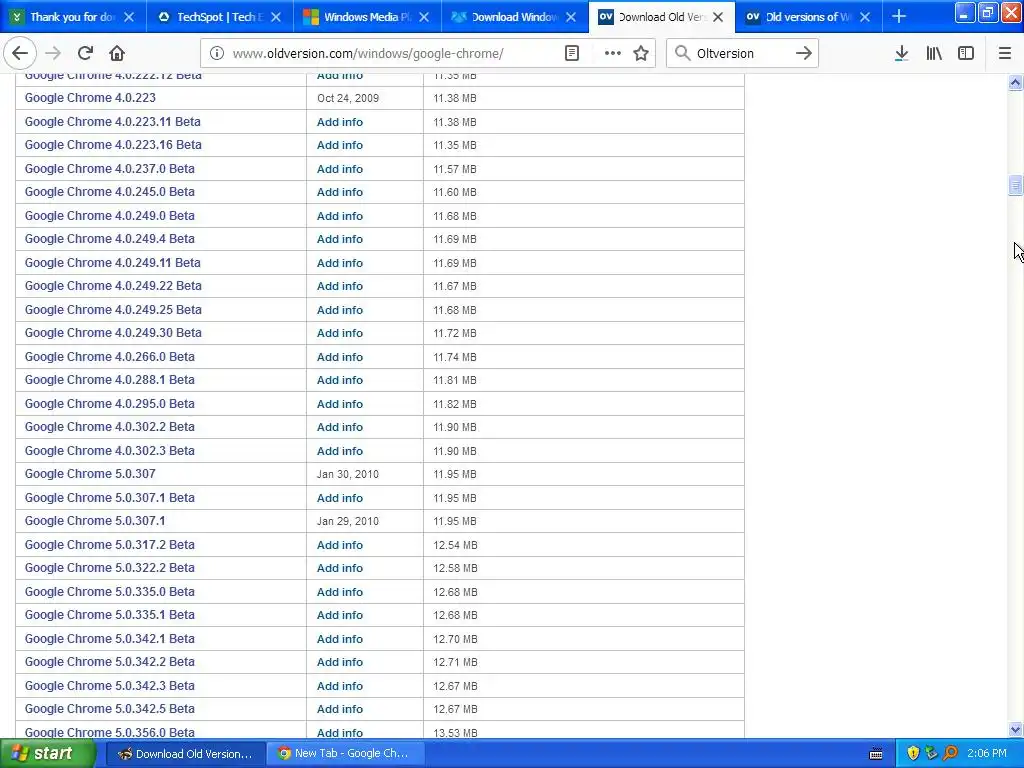Switch to Download Old Version taskbar window
Viewport: 1024px width, 768px height.
185,754
